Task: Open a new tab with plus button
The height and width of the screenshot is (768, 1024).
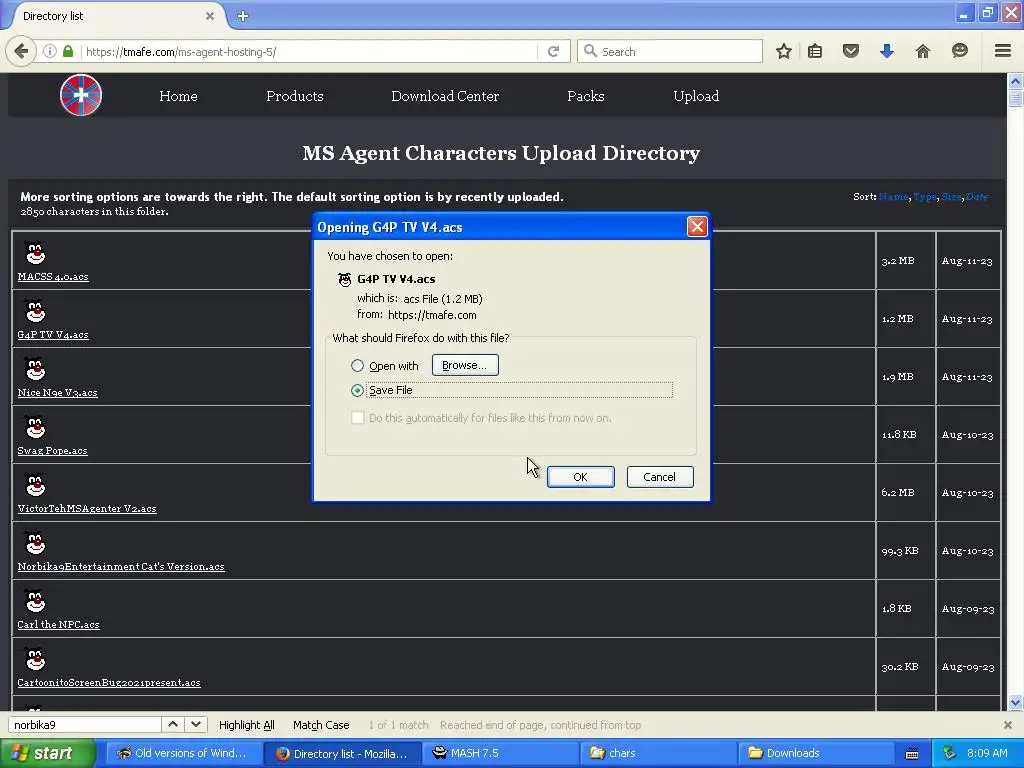Action: click(x=243, y=16)
